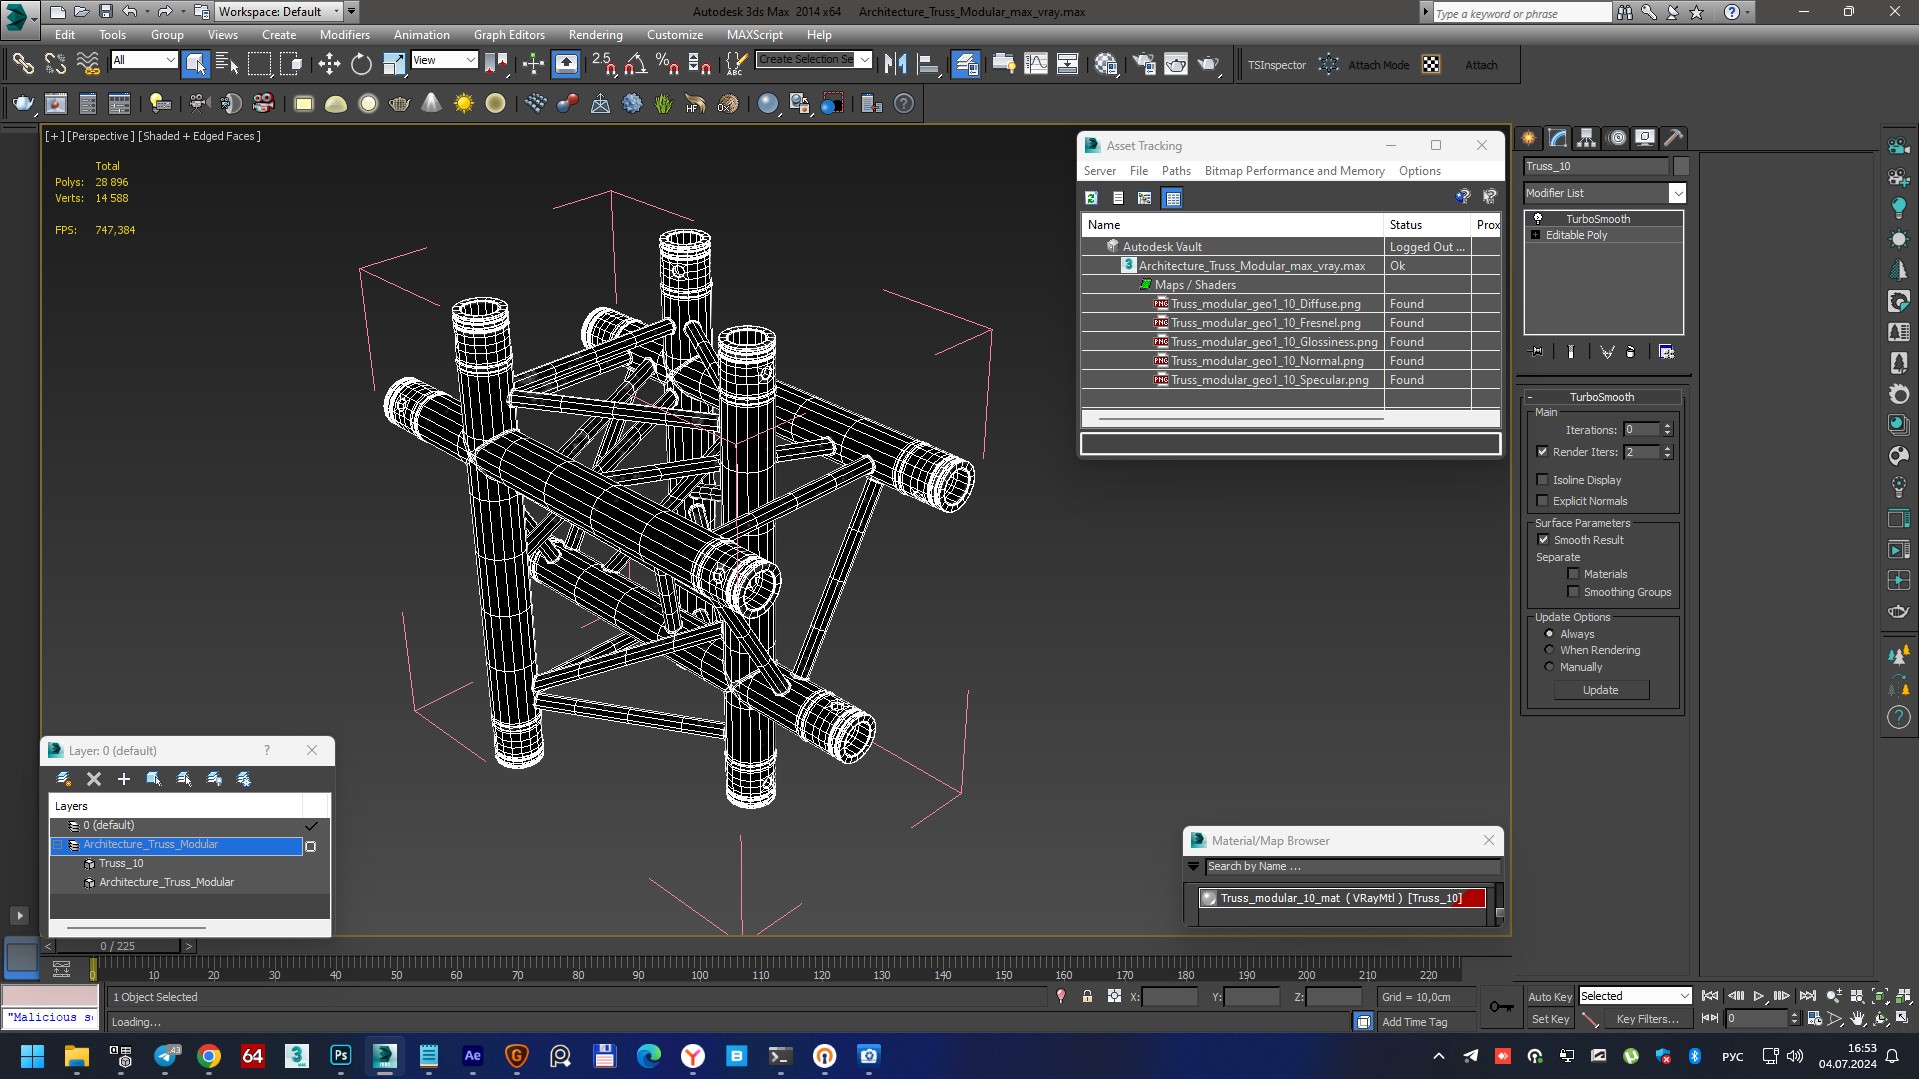The image size is (1919, 1079).
Task: Click time slider showing 0 / 225
Action: (117, 946)
